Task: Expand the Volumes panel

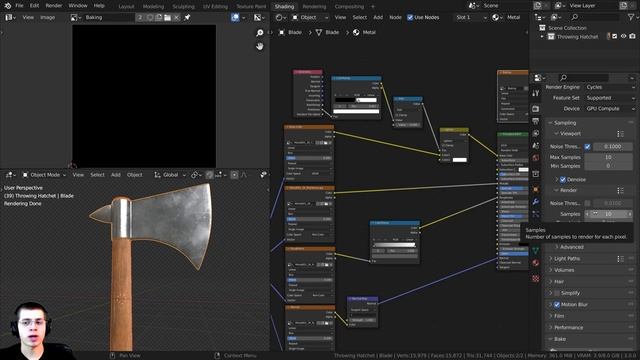Action: pyautogui.click(x=564, y=270)
